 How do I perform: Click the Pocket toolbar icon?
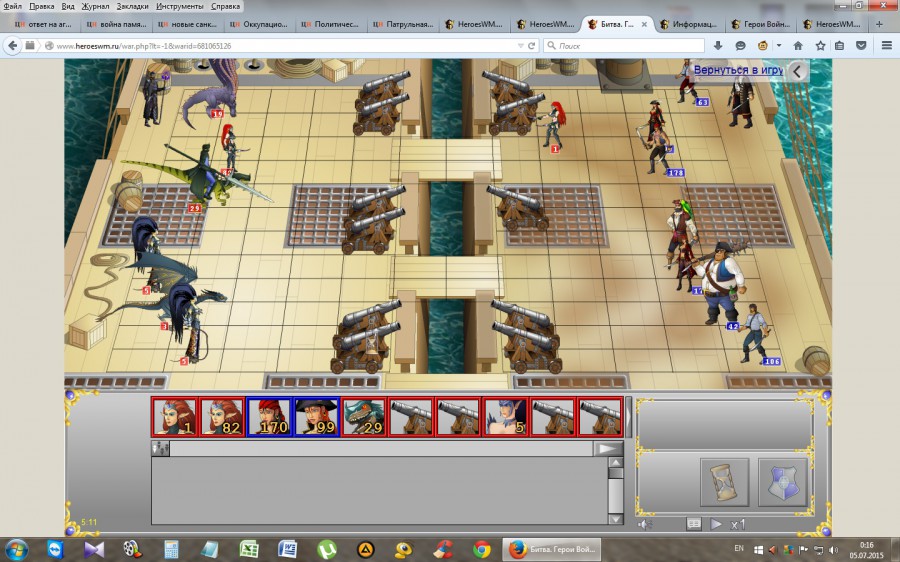click(861, 45)
